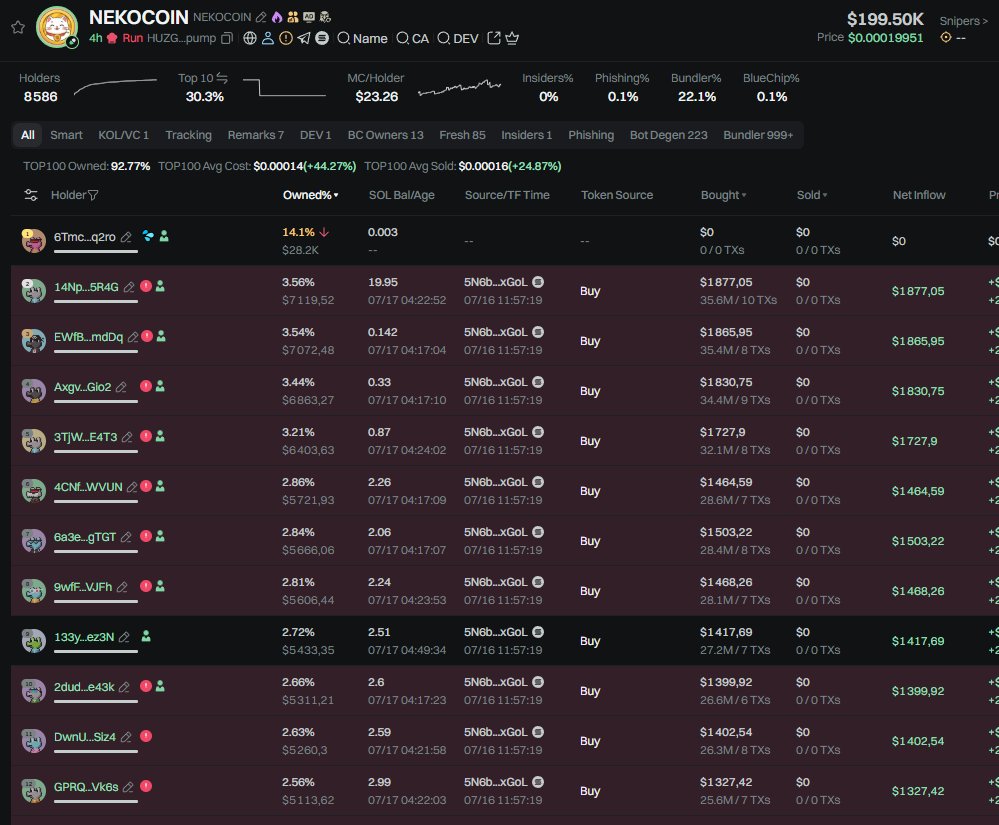Screen dimensions: 999x825
Task: Click the purple flame icon in token header
Action: coord(277,17)
